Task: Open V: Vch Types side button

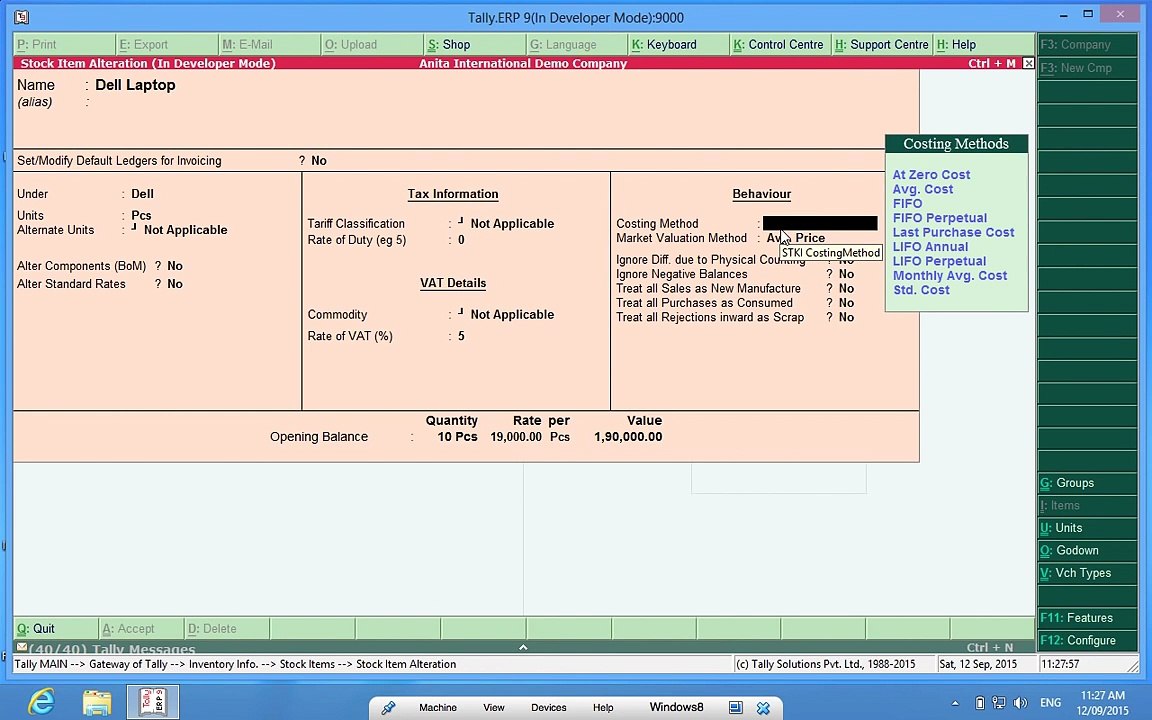Action: pos(1087,573)
